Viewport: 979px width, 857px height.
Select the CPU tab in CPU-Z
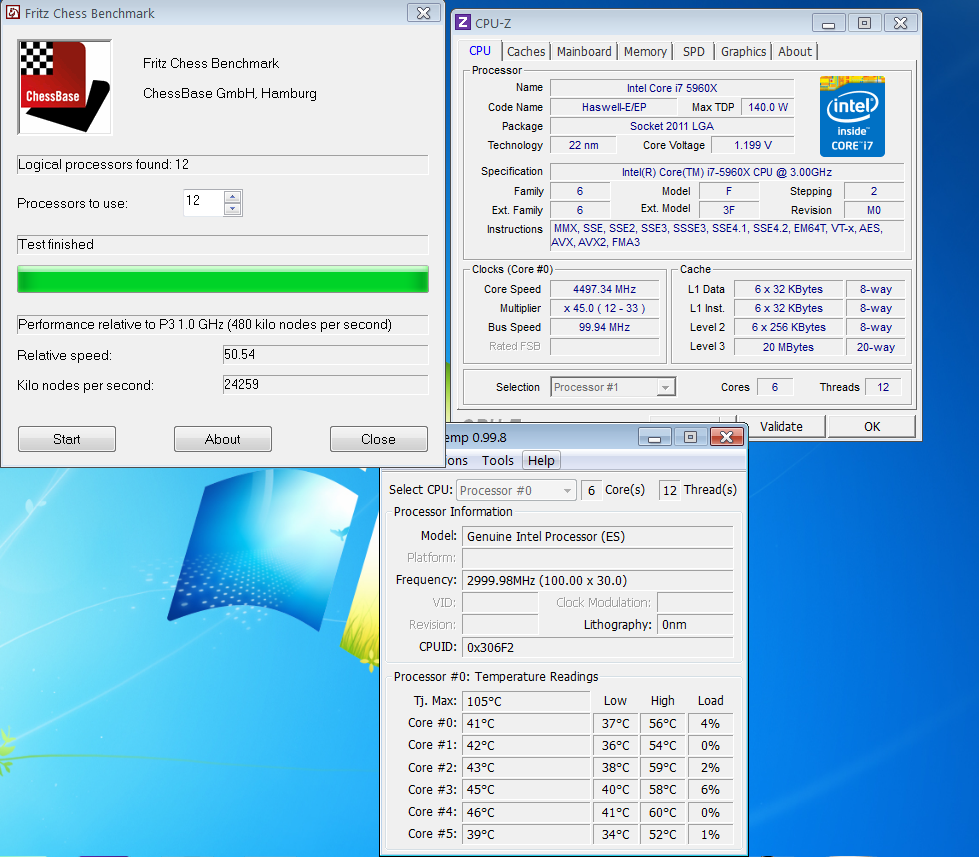(x=480, y=51)
